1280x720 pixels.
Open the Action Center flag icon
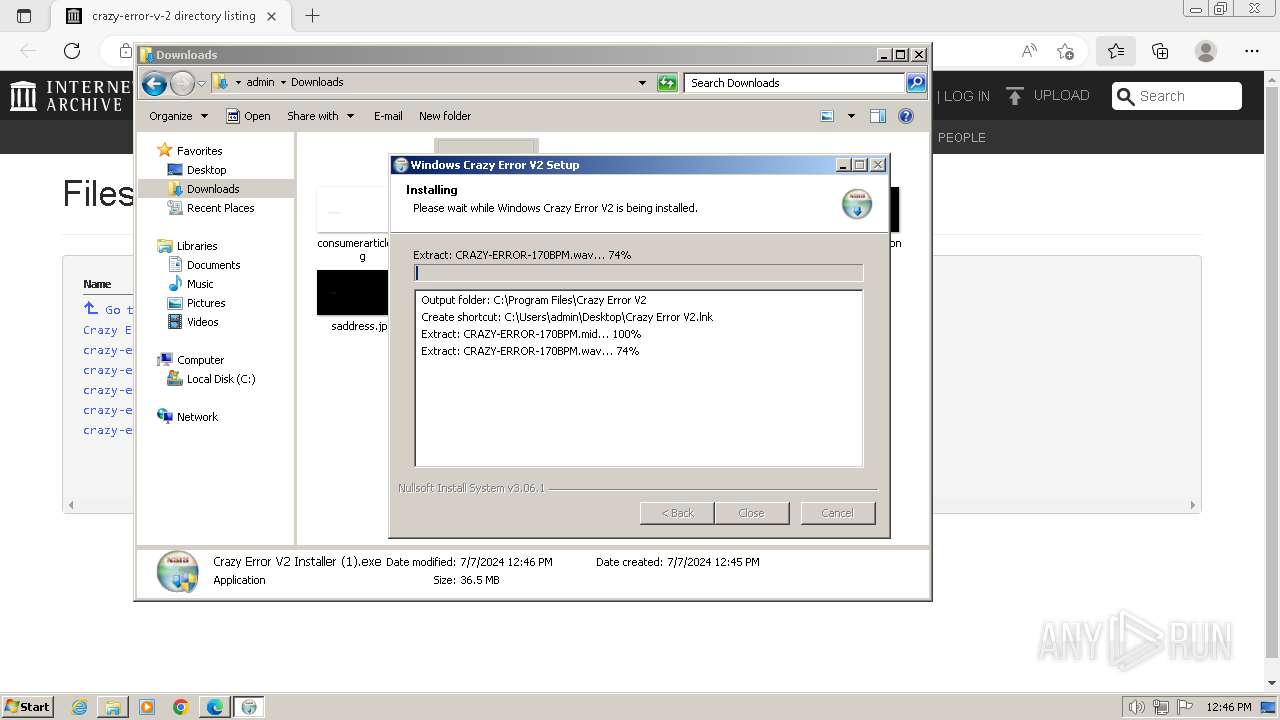coord(1185,707)
